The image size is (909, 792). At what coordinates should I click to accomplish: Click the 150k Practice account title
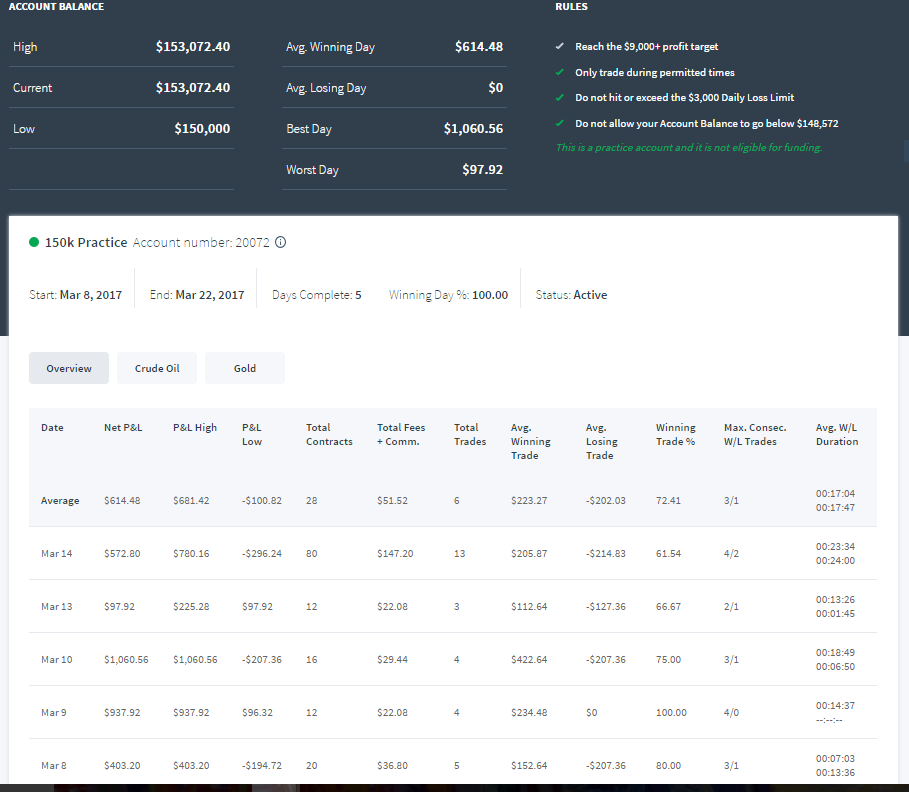point(86,242)
